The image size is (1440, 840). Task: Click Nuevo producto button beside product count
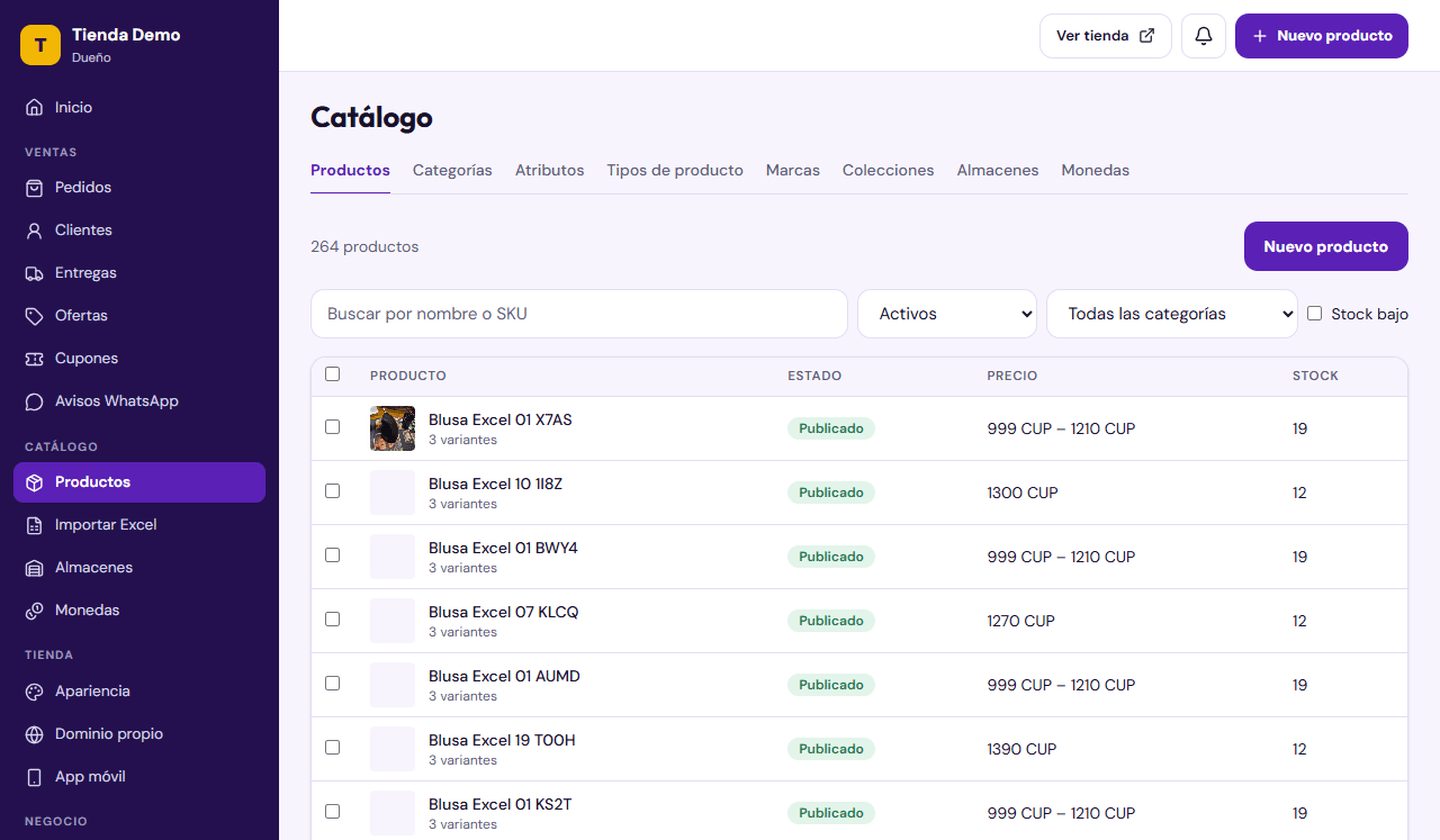(x=1325, y=246)
